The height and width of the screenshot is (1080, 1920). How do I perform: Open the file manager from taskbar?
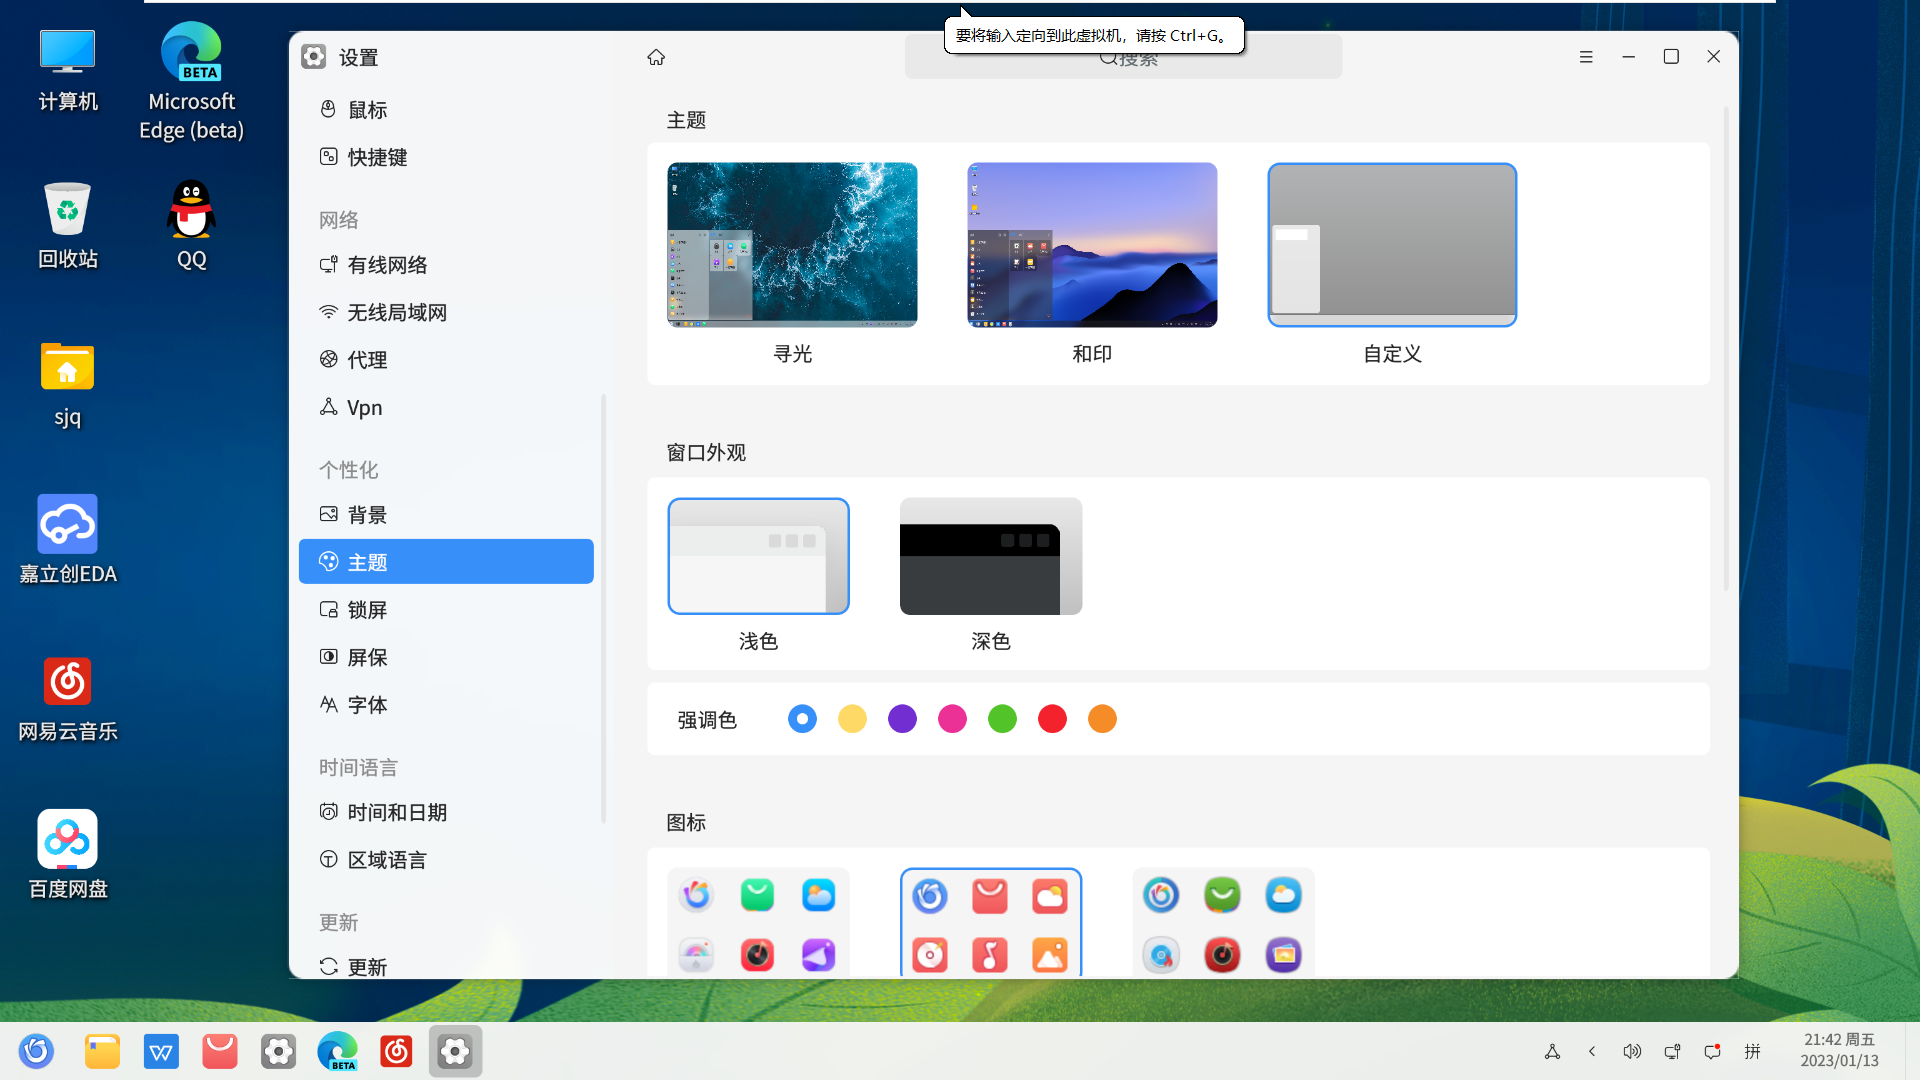[x=102, y=1051]
